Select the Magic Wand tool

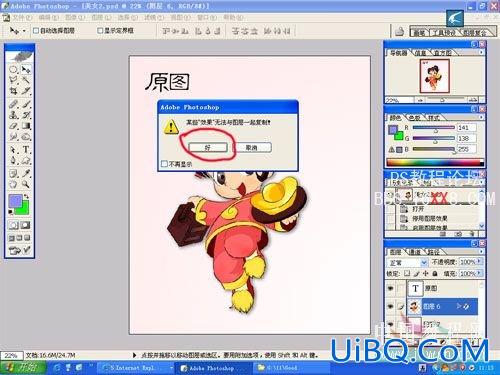(x=26, y=80)
